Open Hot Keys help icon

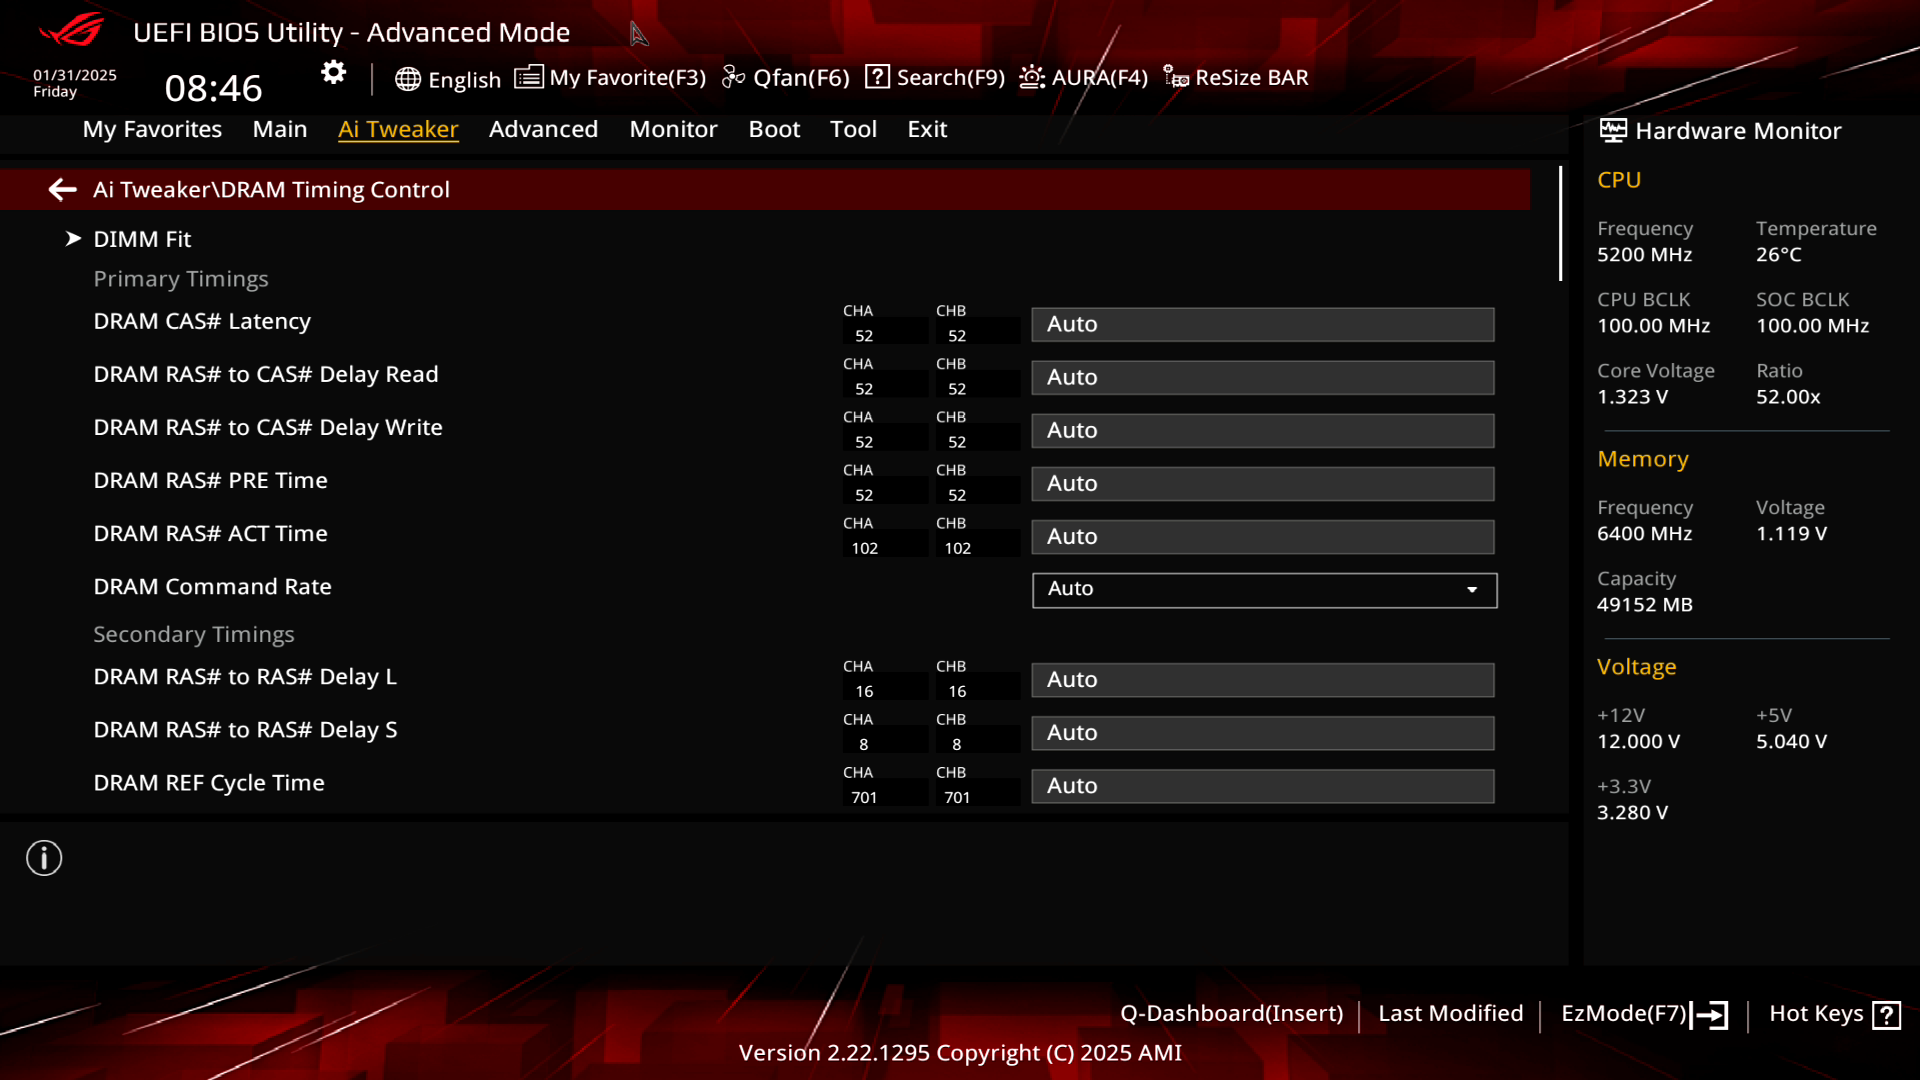click(x=1886, y=1015)
